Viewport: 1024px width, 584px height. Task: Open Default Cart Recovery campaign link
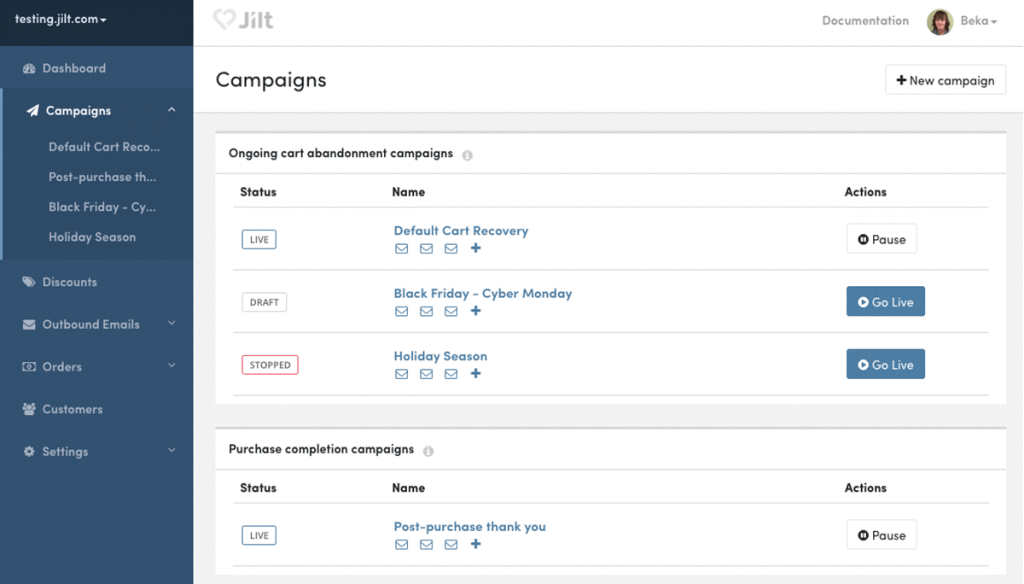click(x=461, y=231)
